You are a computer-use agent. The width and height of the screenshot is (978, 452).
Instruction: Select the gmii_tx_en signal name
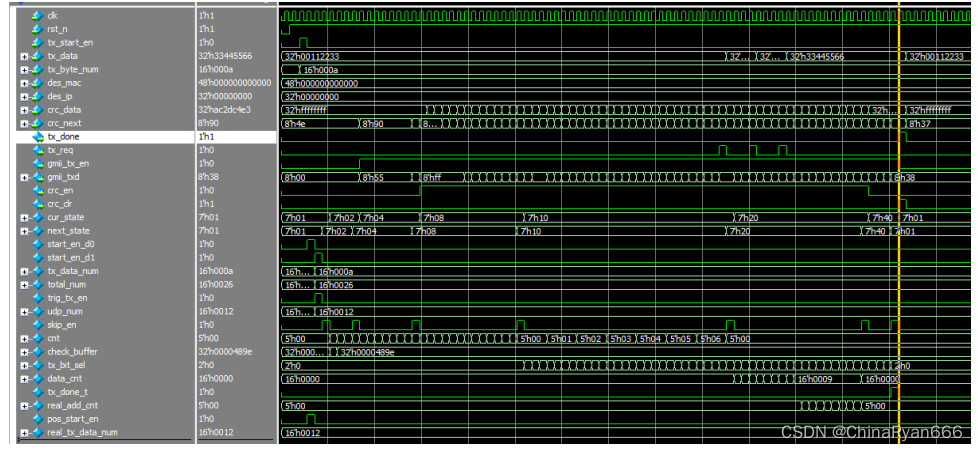pyautogui.click(x=67, y=163)
